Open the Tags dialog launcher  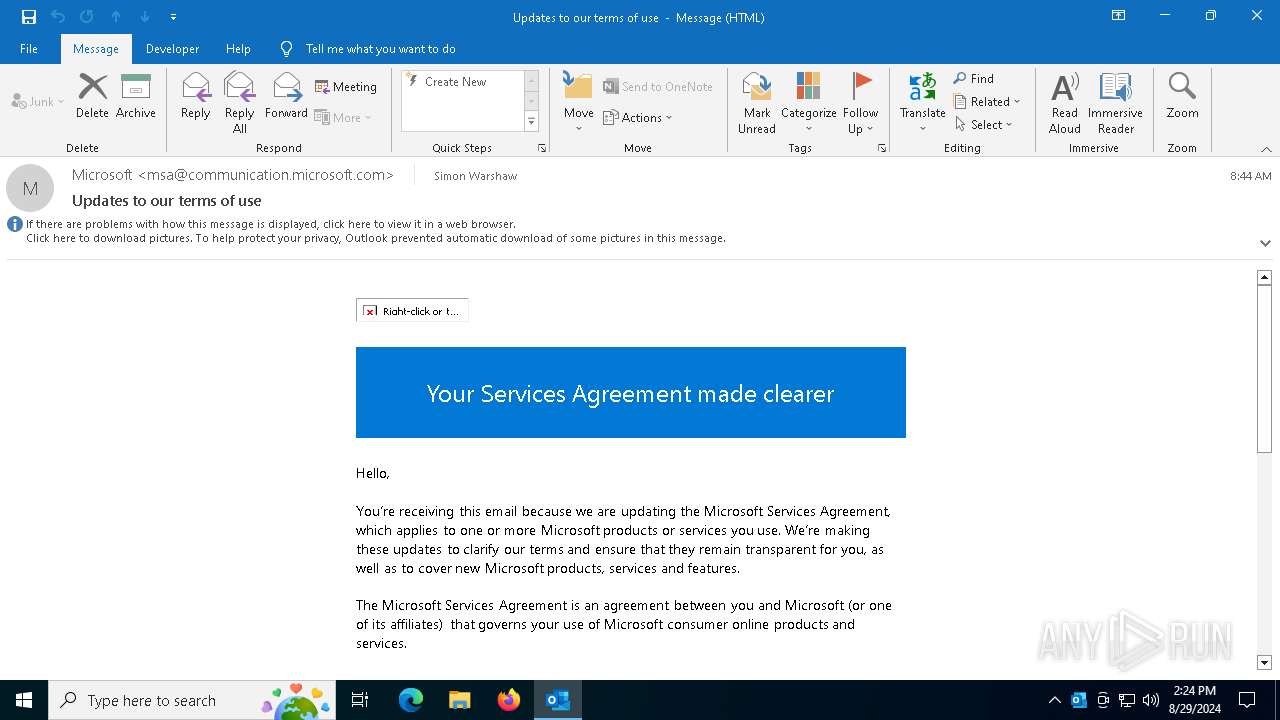882,148
